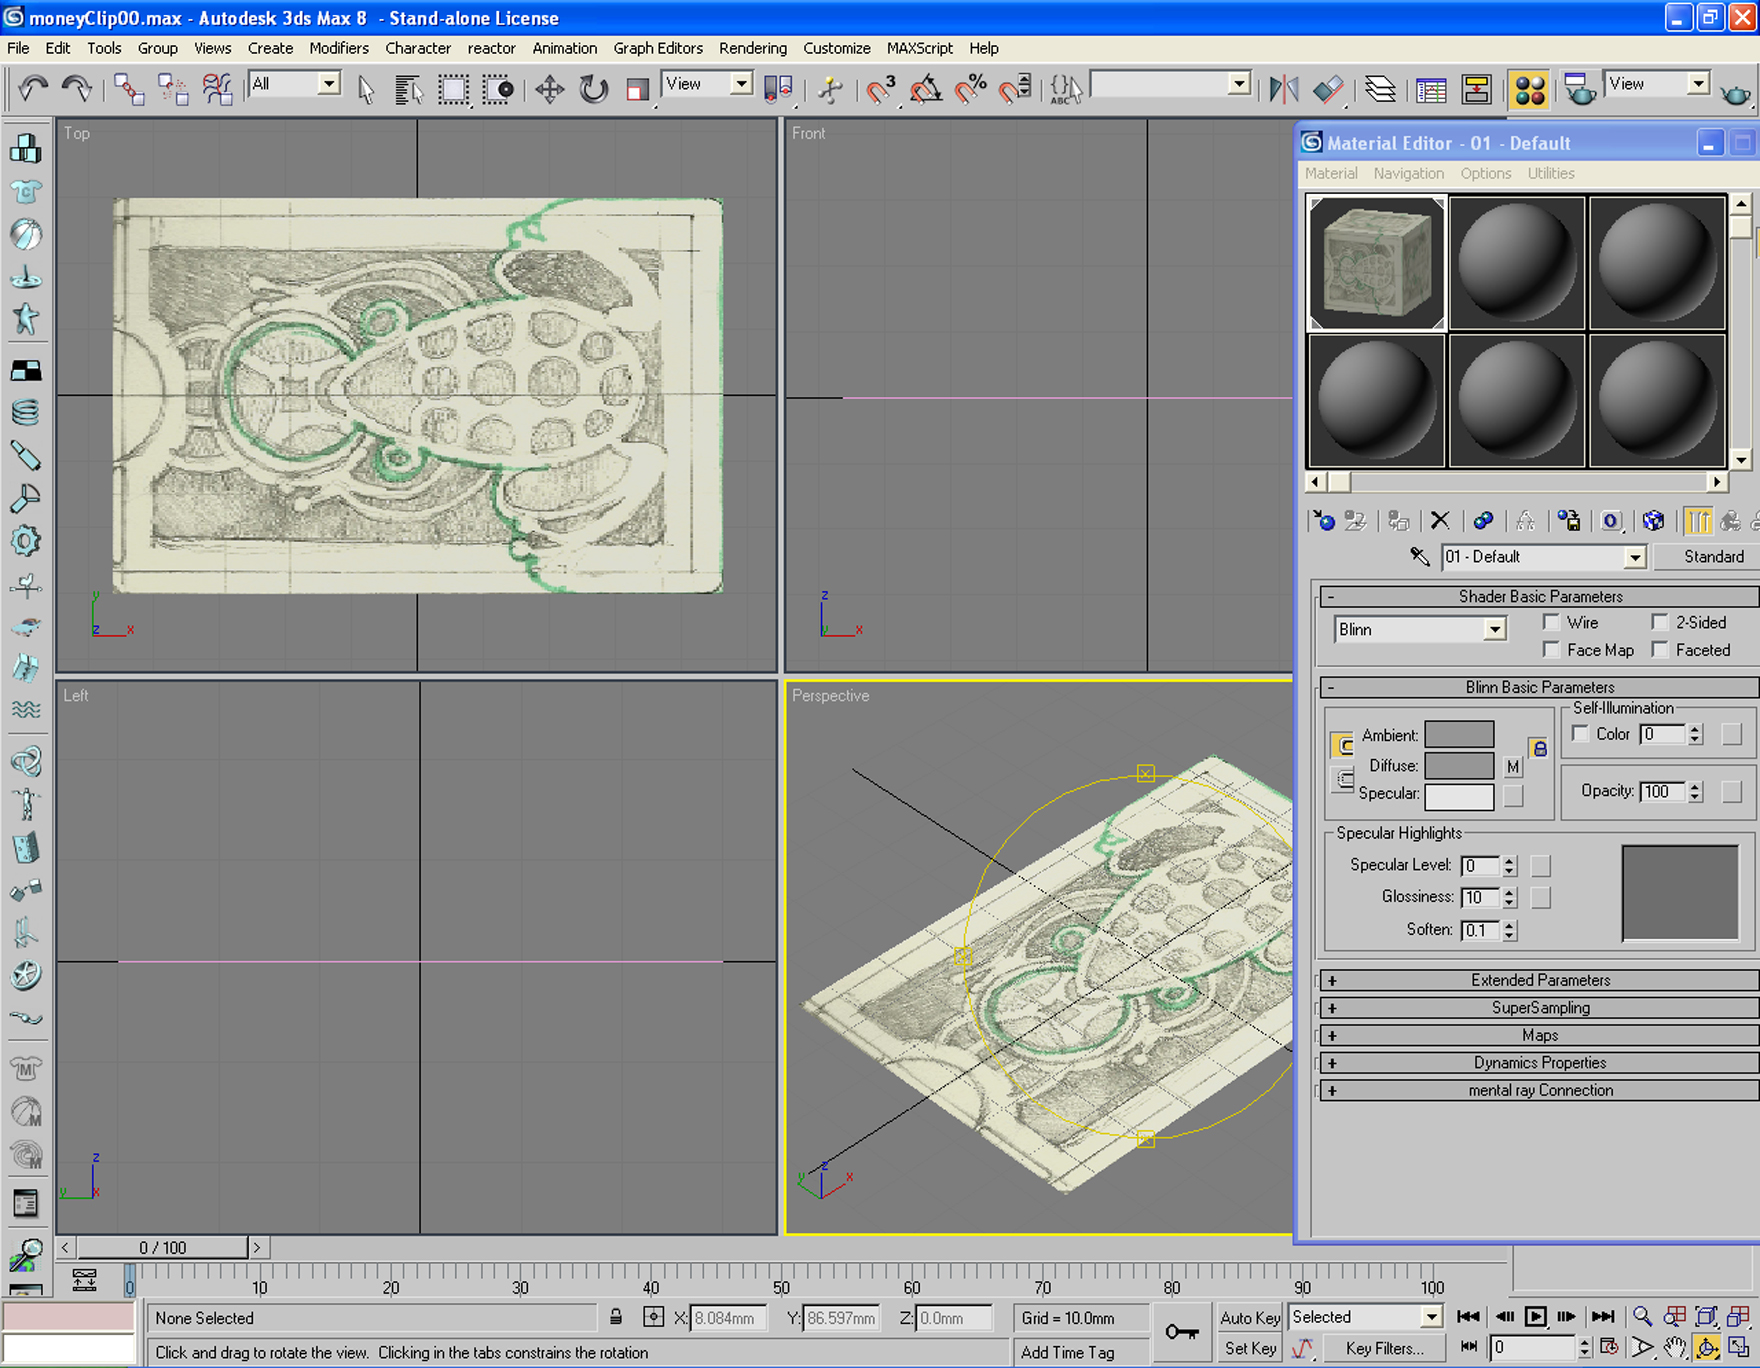Expand the Extended Parameters rollout
This screenshot has height=1368, width=1760.
(1539, 980)
